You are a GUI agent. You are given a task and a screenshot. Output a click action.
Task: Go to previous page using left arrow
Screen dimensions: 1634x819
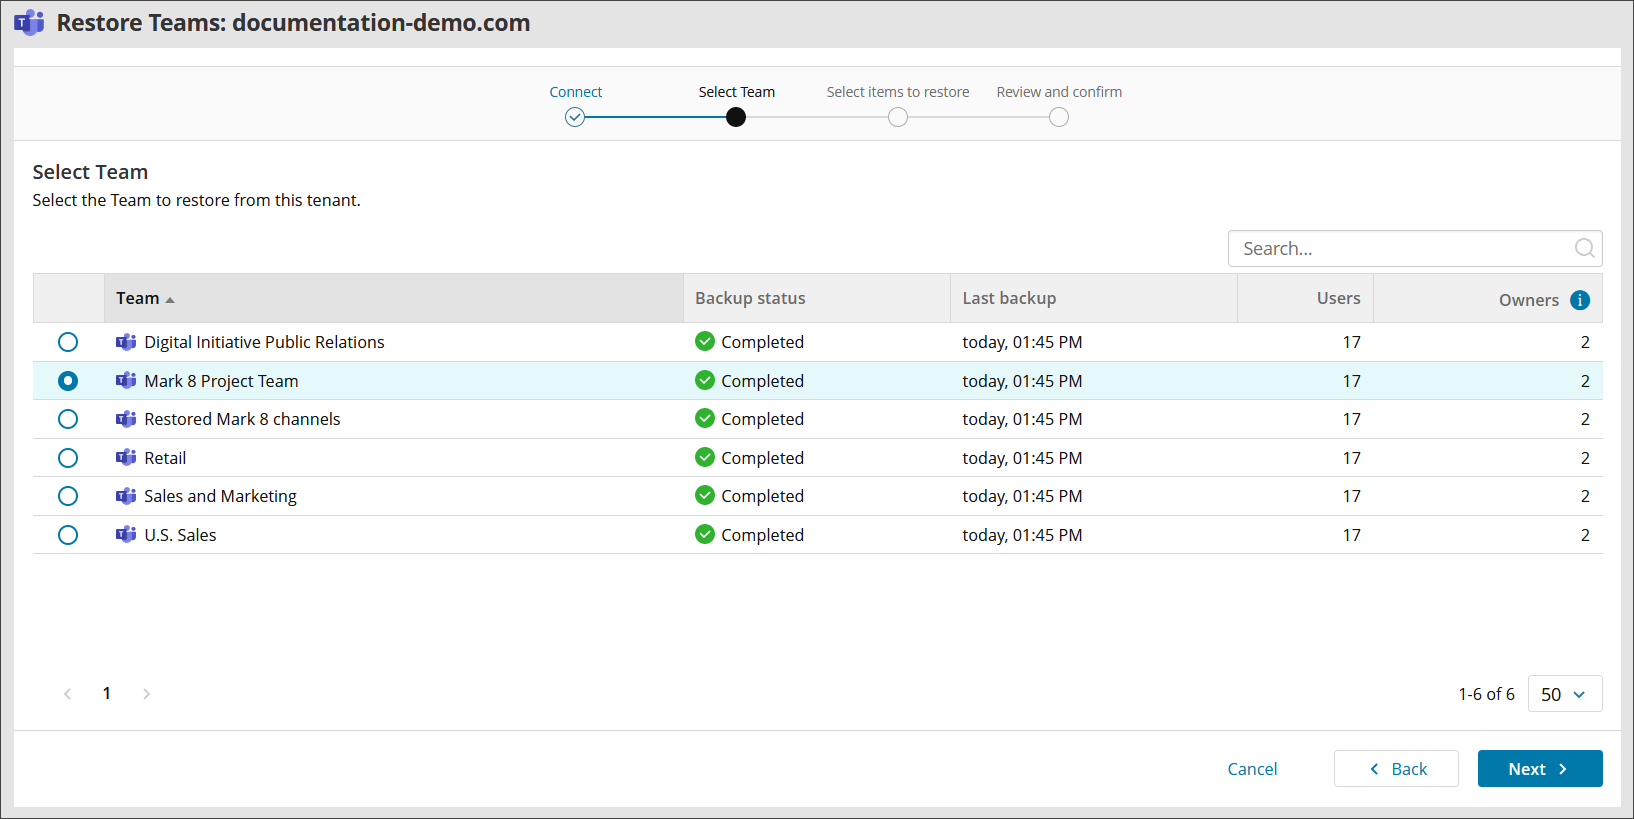tap(67, 694)
